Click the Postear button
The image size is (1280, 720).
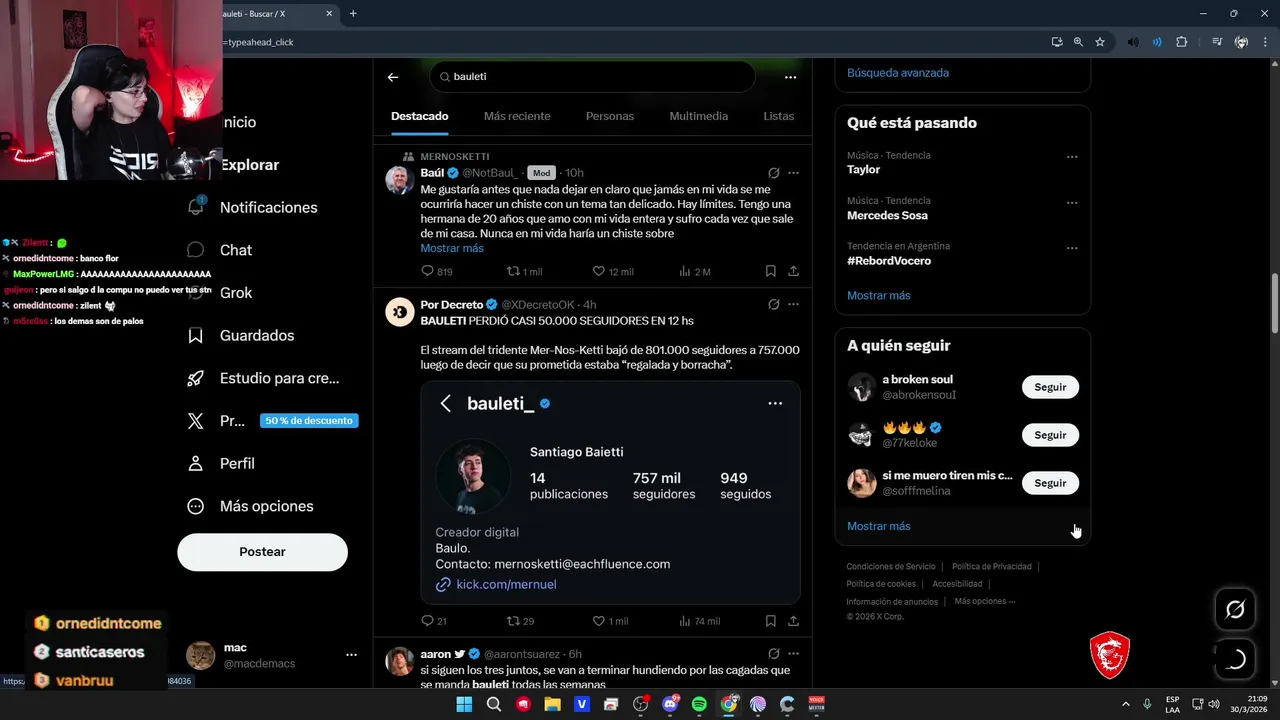[263, 552]
